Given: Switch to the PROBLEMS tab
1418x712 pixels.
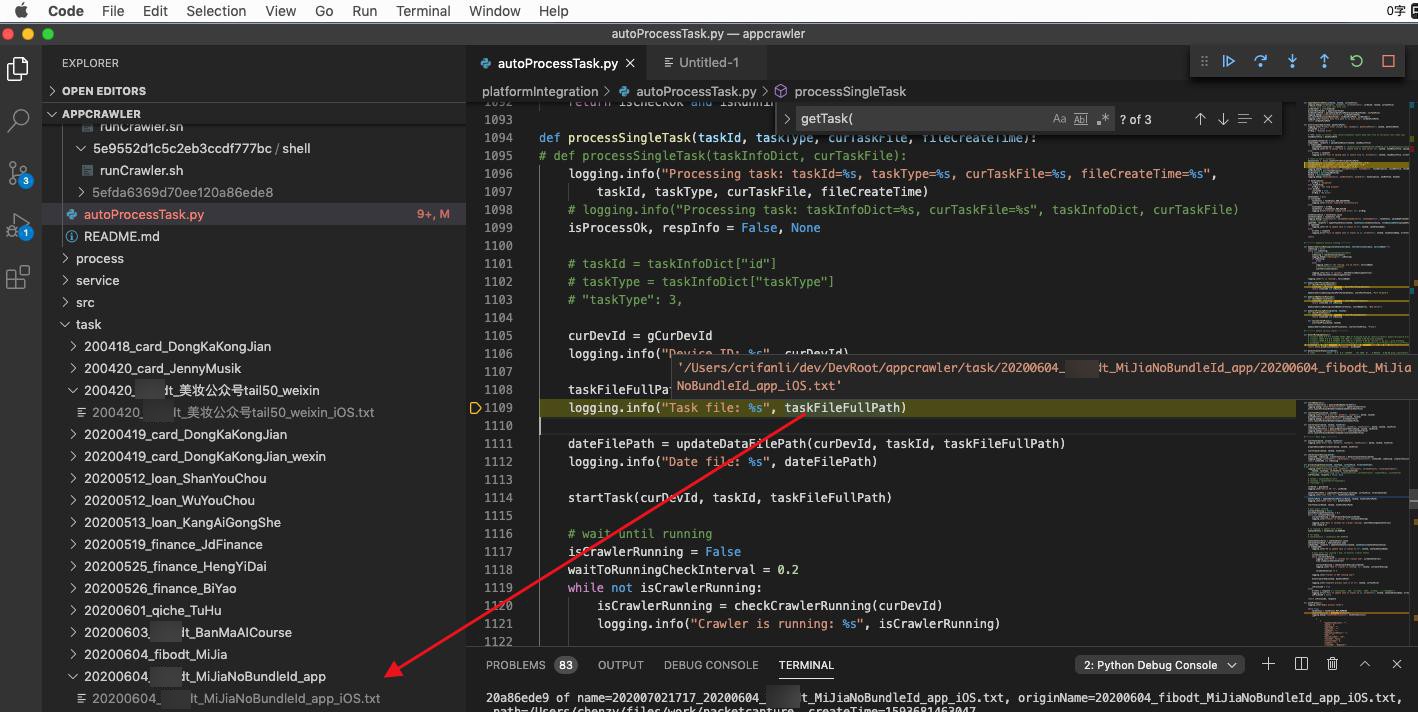Looking at the screenshot, I should click(531, 665).
